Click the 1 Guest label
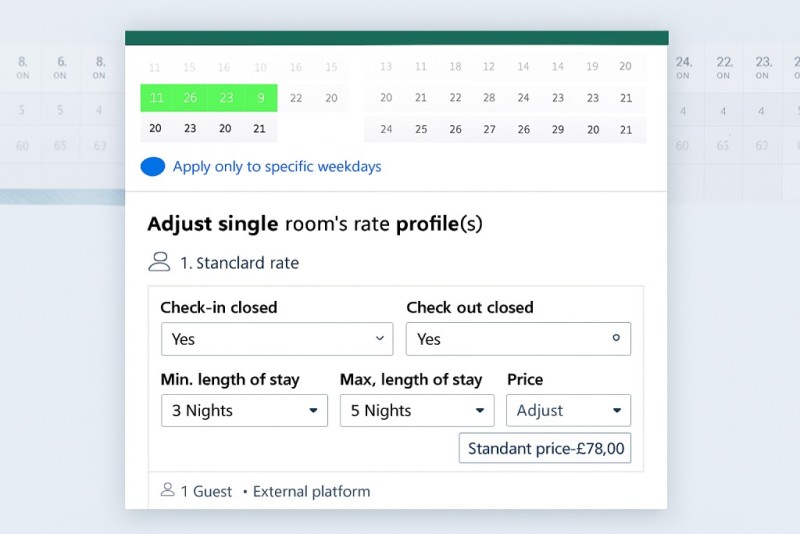The width and height of the screenshot is (800, 534). coord(206,491)
